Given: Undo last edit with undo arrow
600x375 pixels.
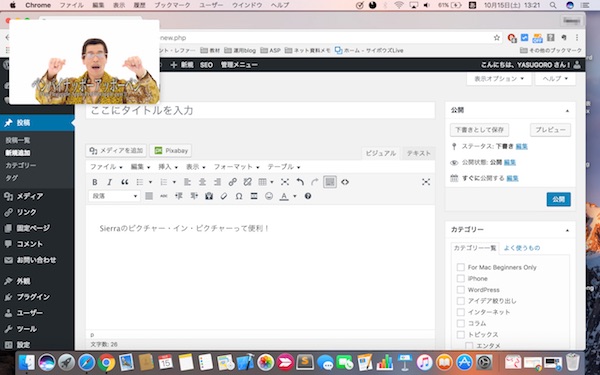Looking at the screenshot, I should click(300, 182).
